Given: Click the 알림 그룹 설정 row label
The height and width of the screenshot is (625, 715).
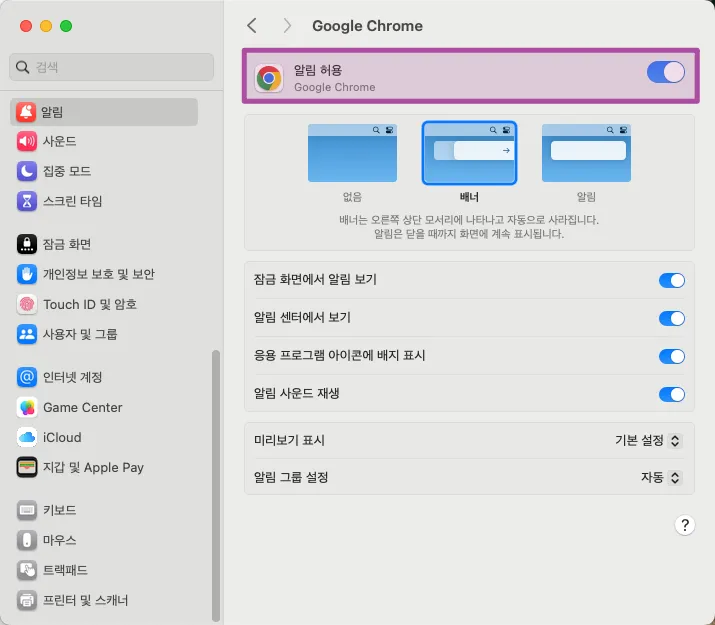Looking at the screenshot, I should (x=291, y=477).
